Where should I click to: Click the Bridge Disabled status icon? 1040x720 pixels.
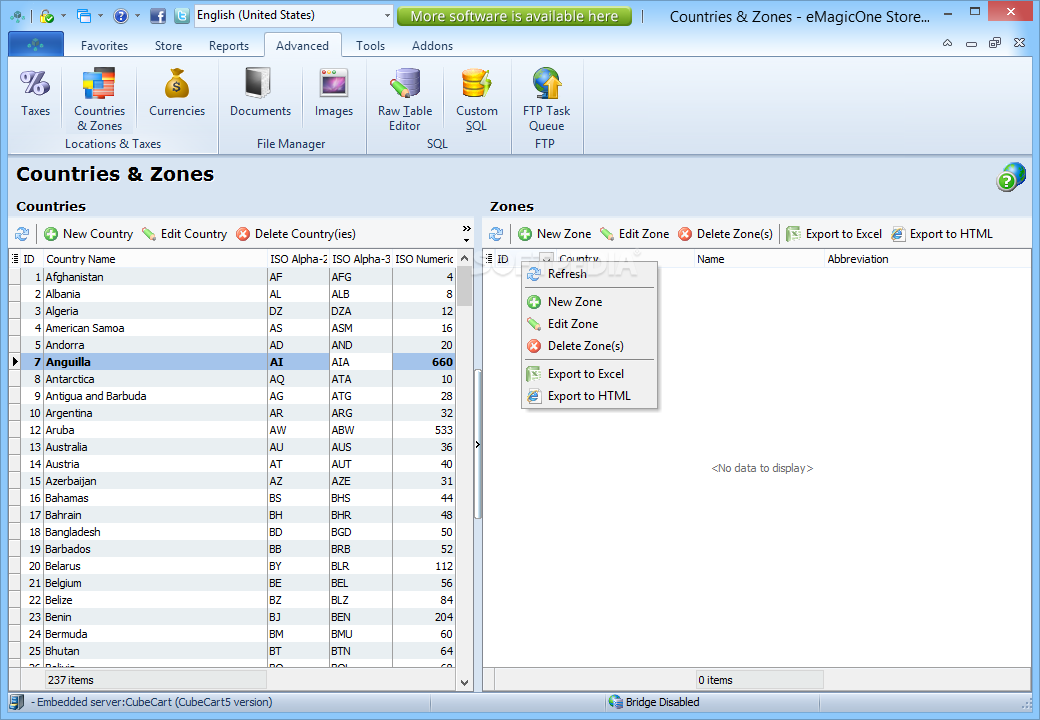click(616, 701)
